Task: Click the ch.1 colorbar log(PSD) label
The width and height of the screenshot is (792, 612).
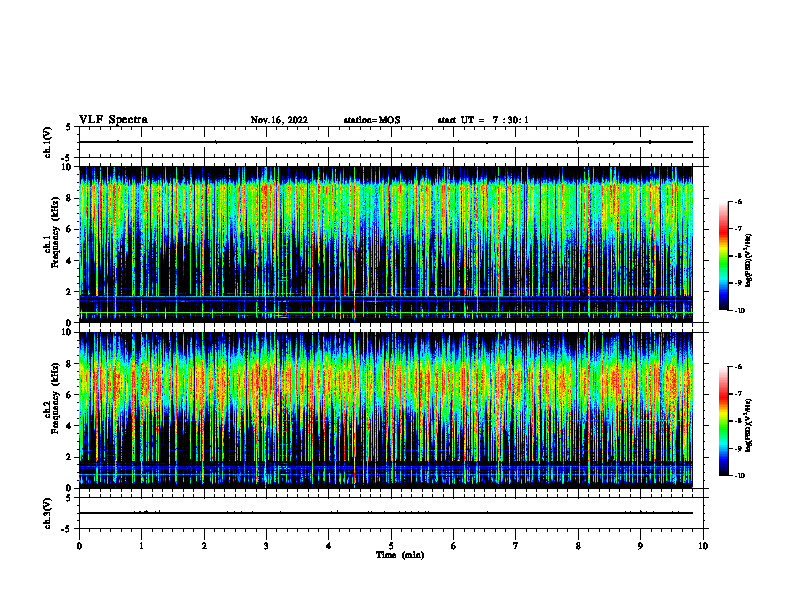Action: 749,260
